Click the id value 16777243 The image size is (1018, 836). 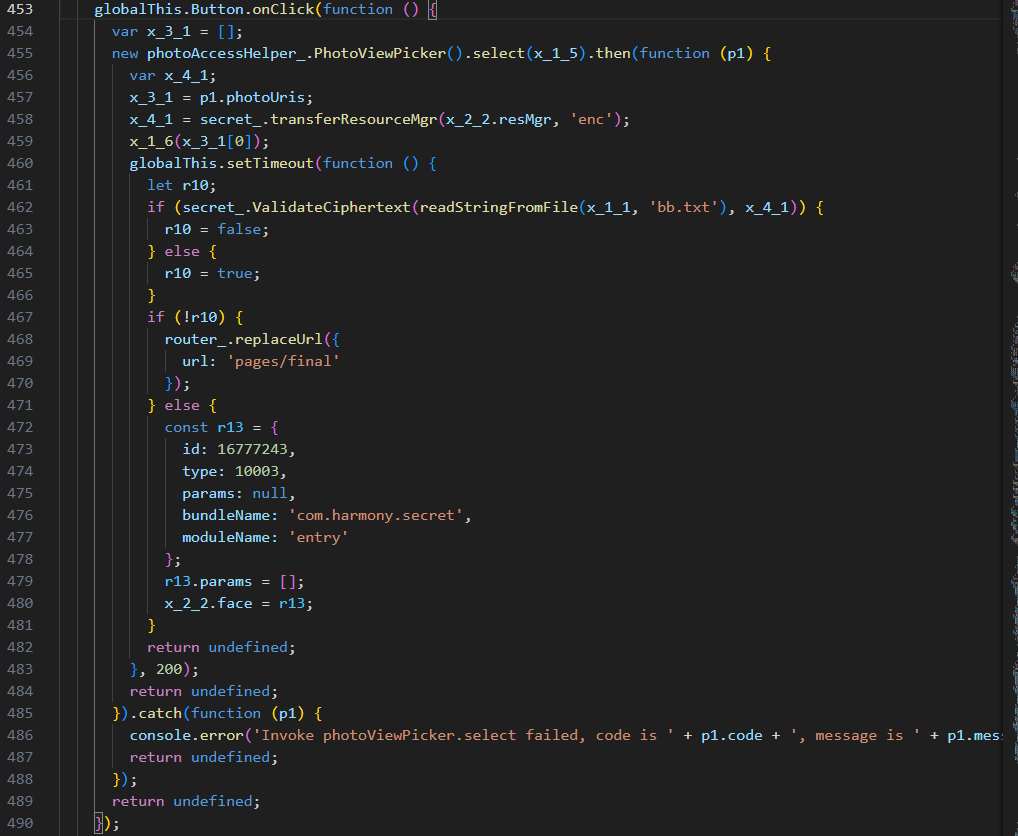tap(257, 449)
